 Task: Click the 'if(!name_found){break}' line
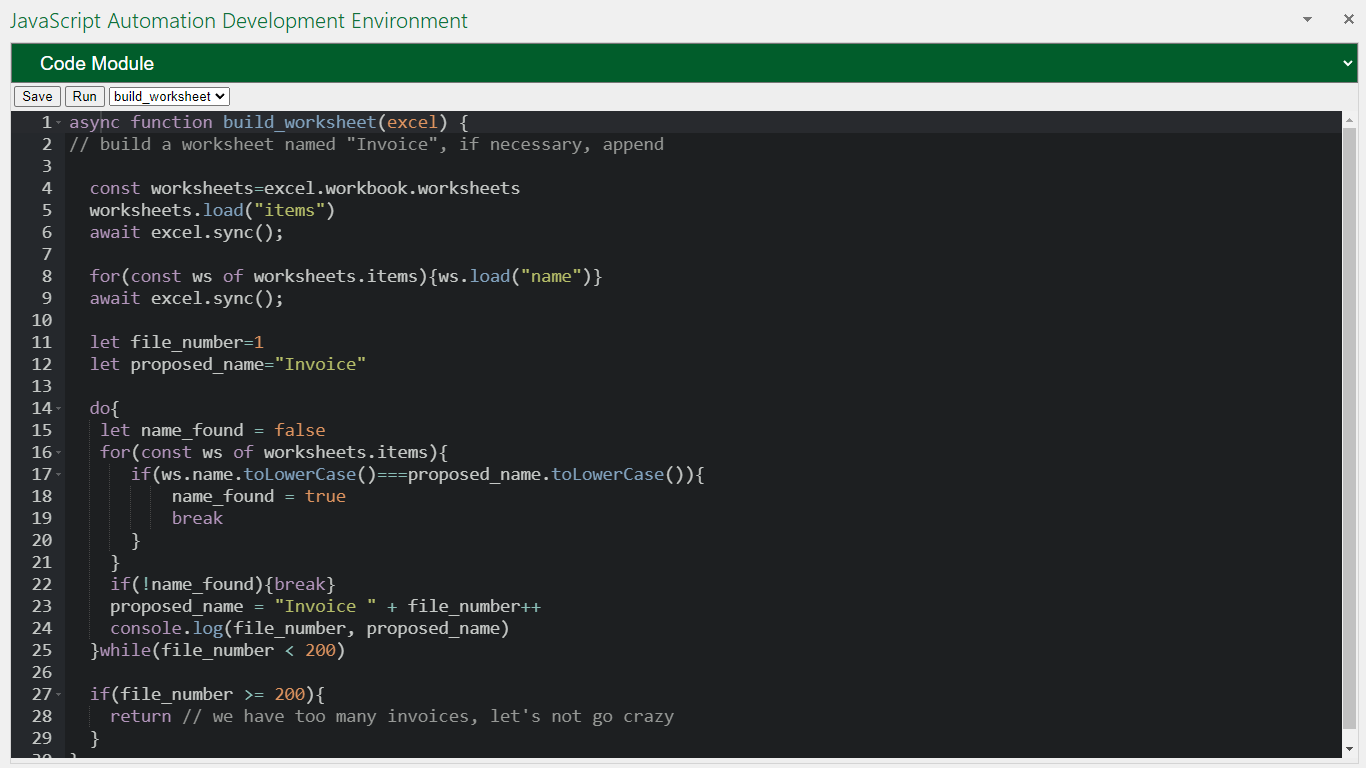point(223,584)
